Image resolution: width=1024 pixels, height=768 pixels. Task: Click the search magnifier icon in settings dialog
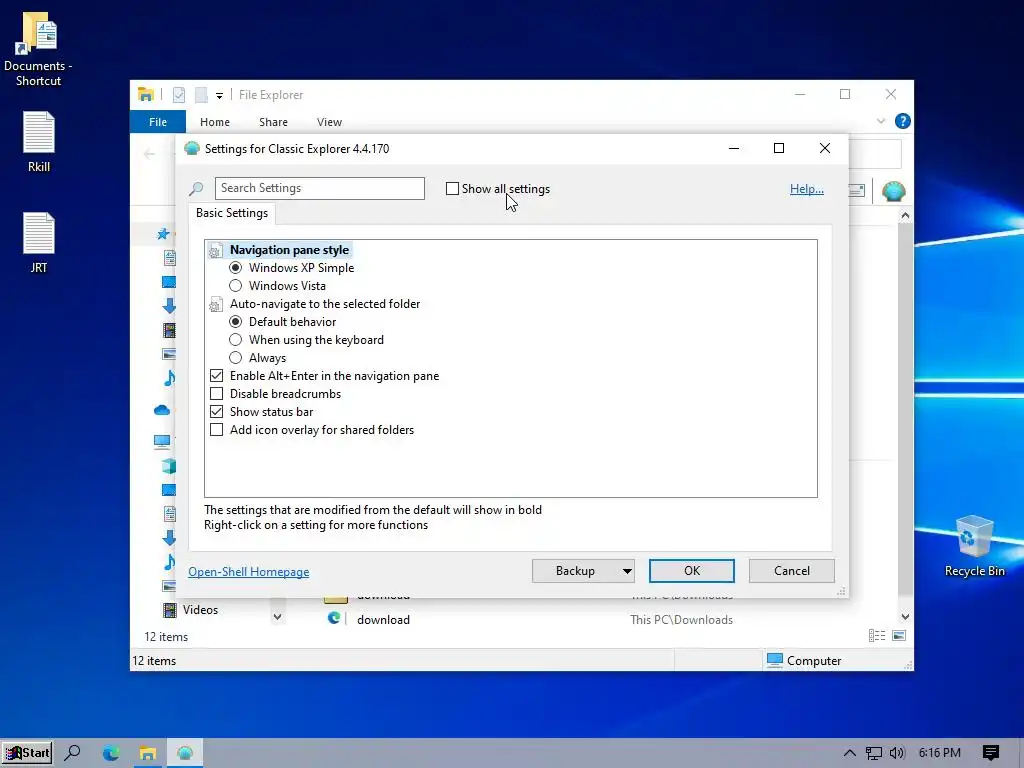[196, 189]
